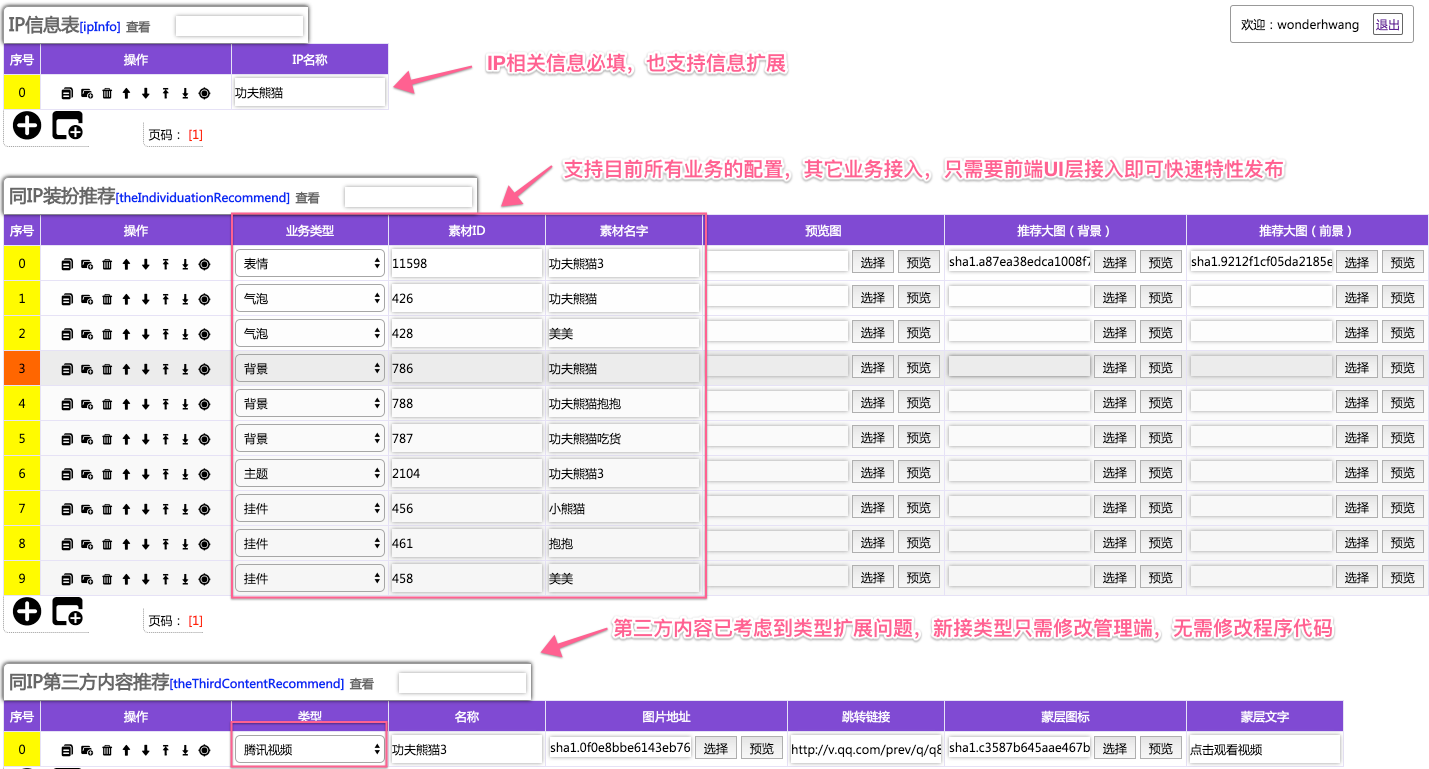Open the 业务类型 dropdown on the 小熊猫 row
Viewport: 1429px width, 769px height.
pyautogui.click(x=309, y=507)
